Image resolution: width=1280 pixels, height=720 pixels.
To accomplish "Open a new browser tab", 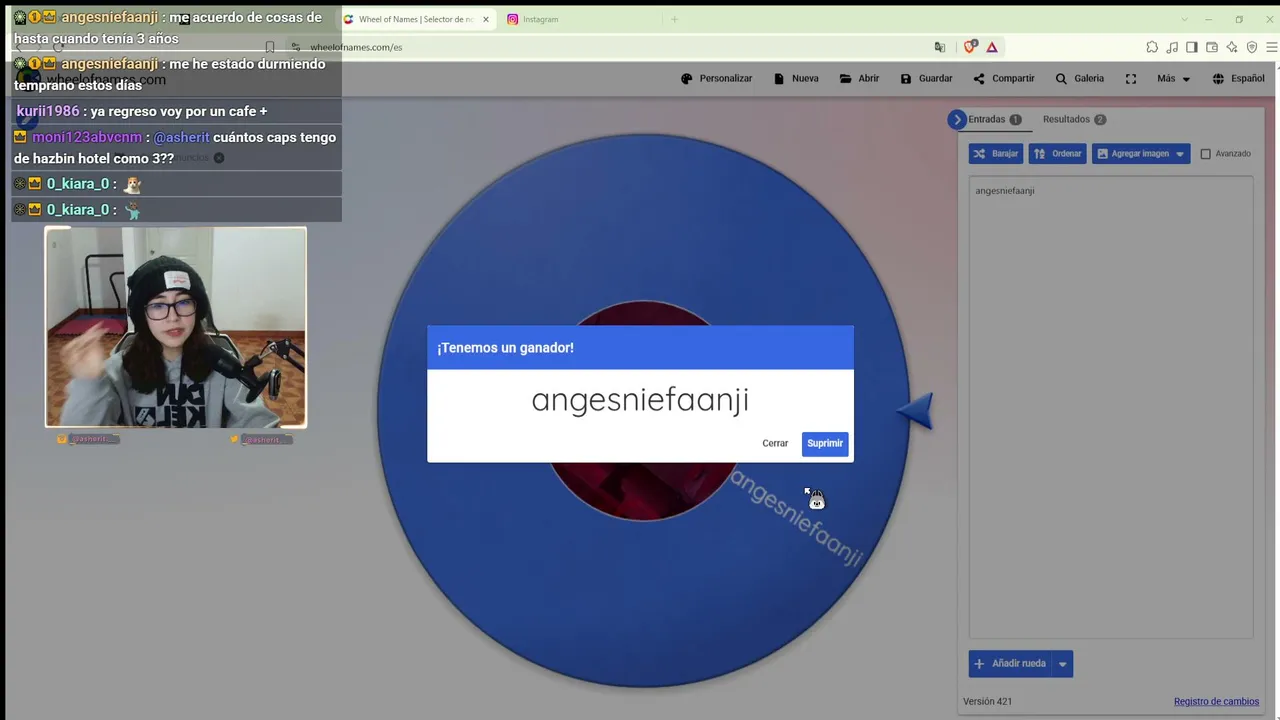I will (674, 19).
